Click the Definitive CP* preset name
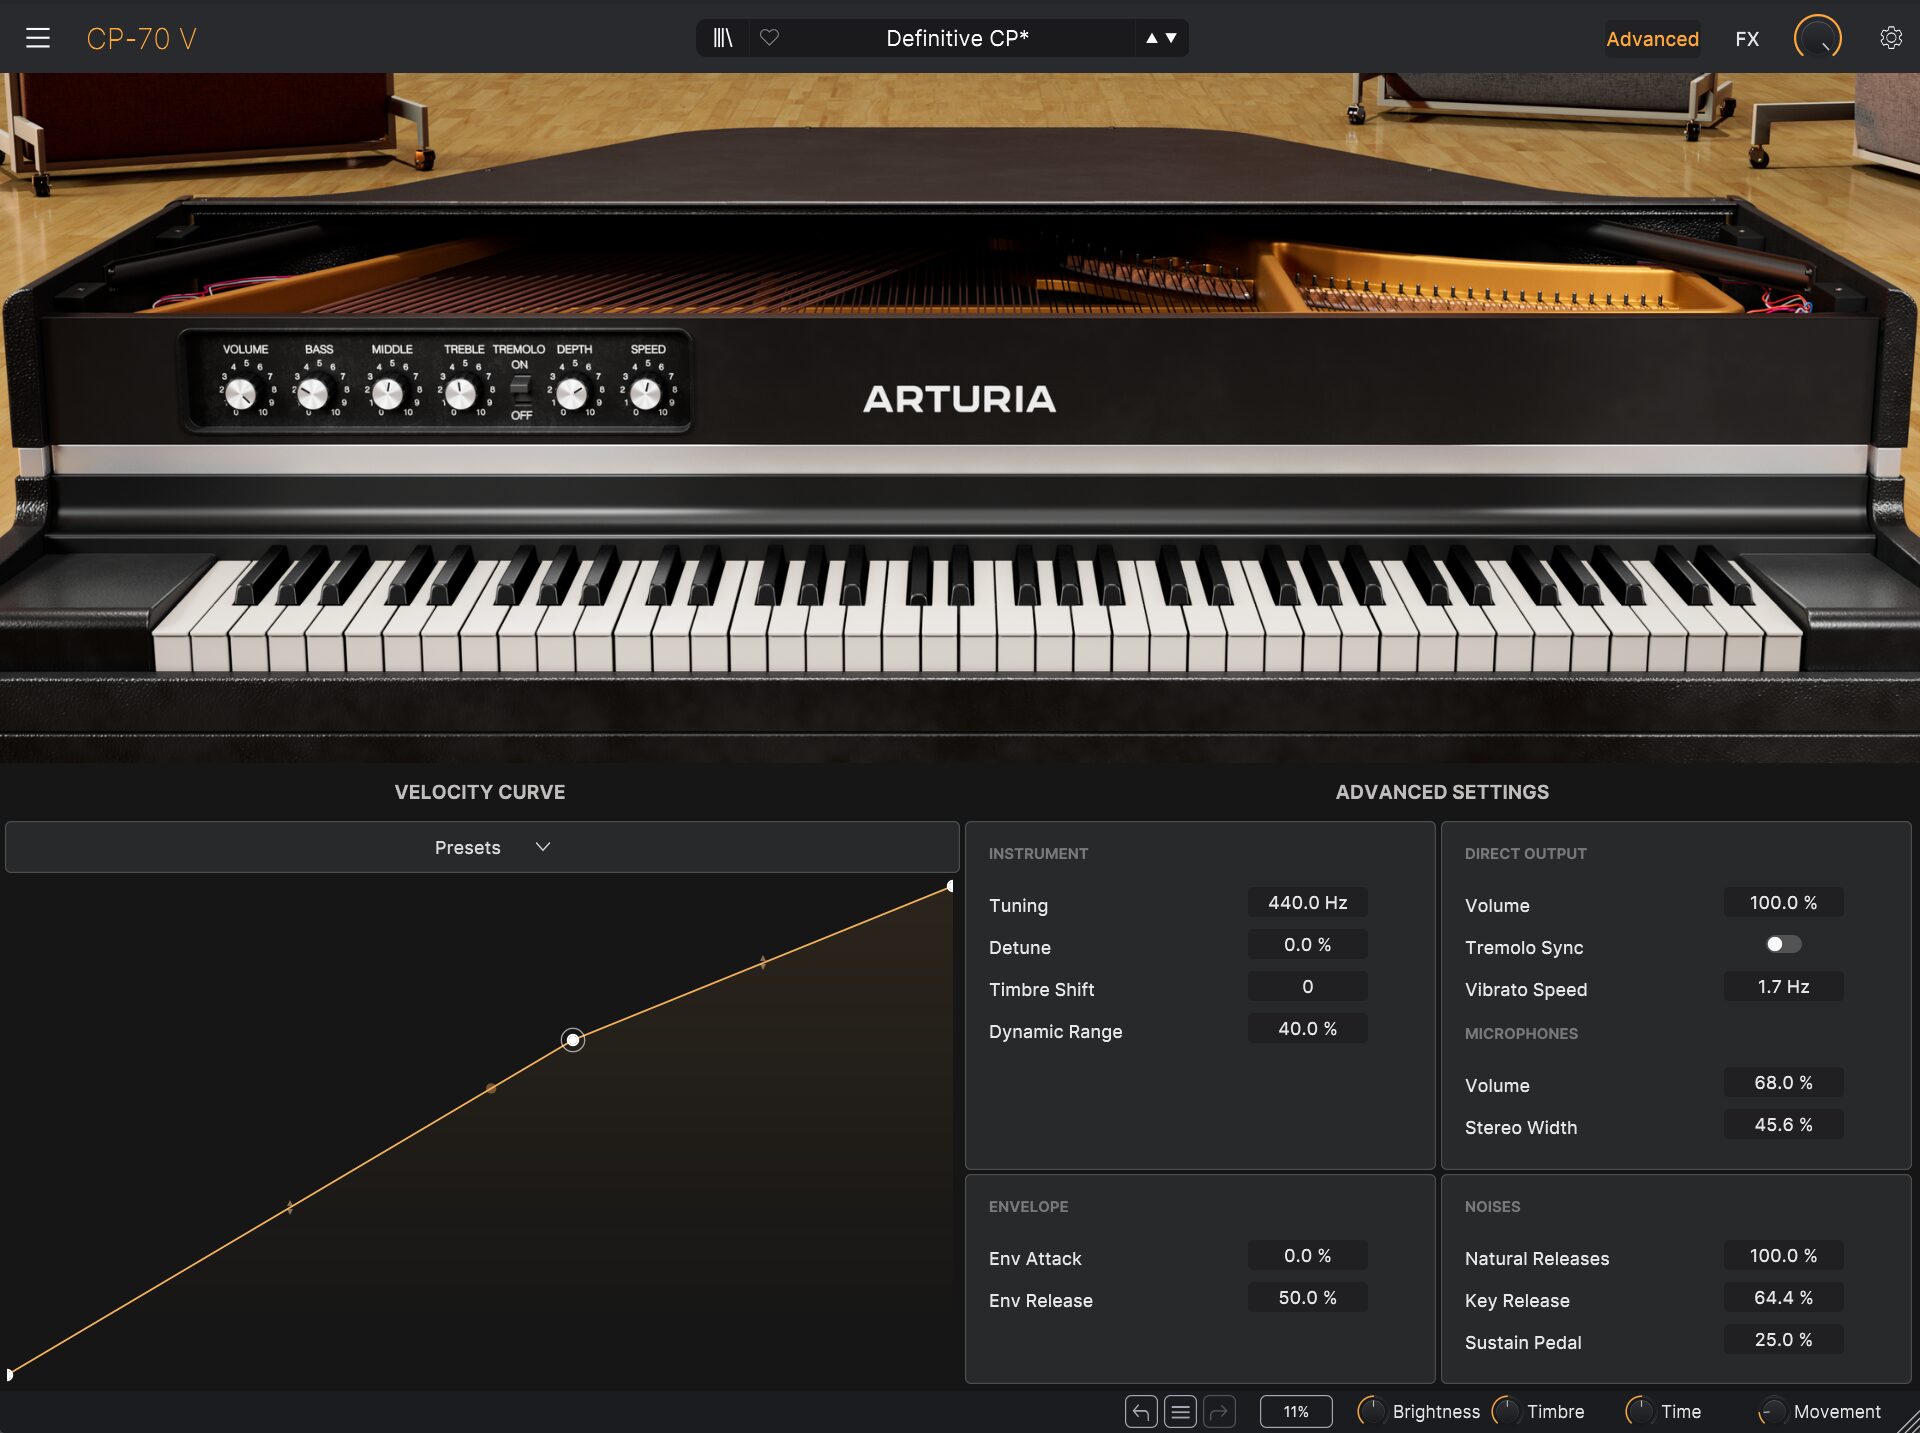This screenshot has width=1920, height=1433. click(957, 38)
